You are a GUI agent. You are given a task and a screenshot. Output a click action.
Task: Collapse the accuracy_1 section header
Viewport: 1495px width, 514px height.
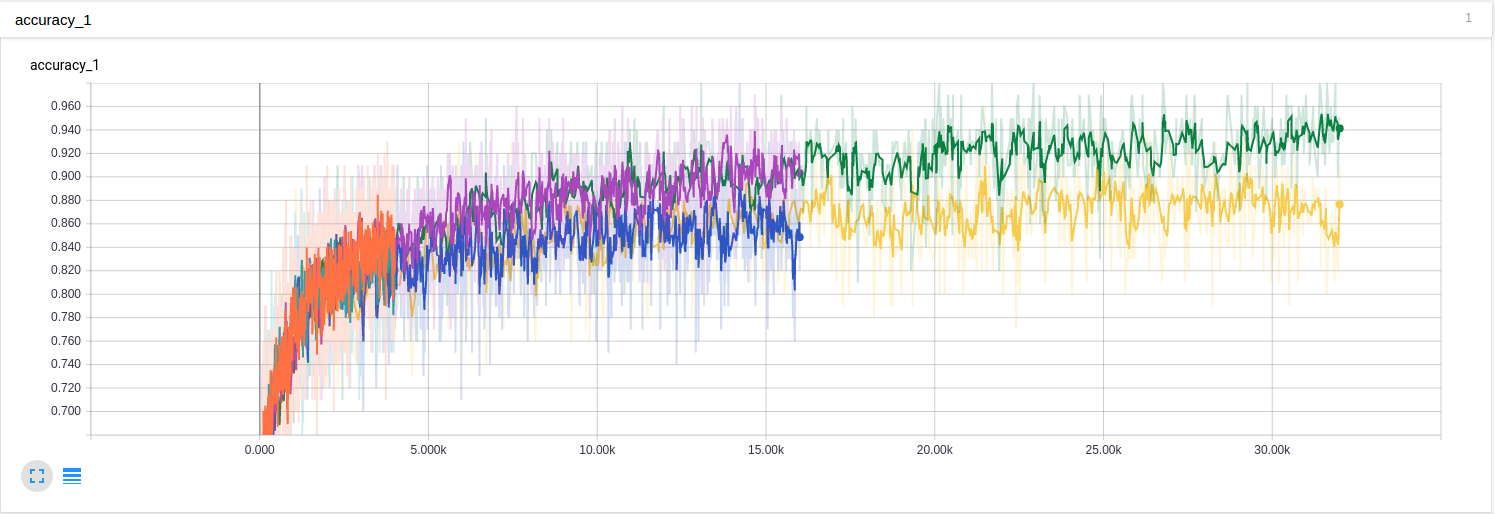747,19
